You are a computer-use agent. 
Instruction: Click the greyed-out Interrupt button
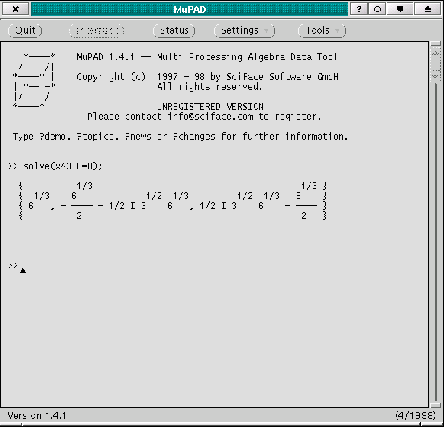point(97,31)
